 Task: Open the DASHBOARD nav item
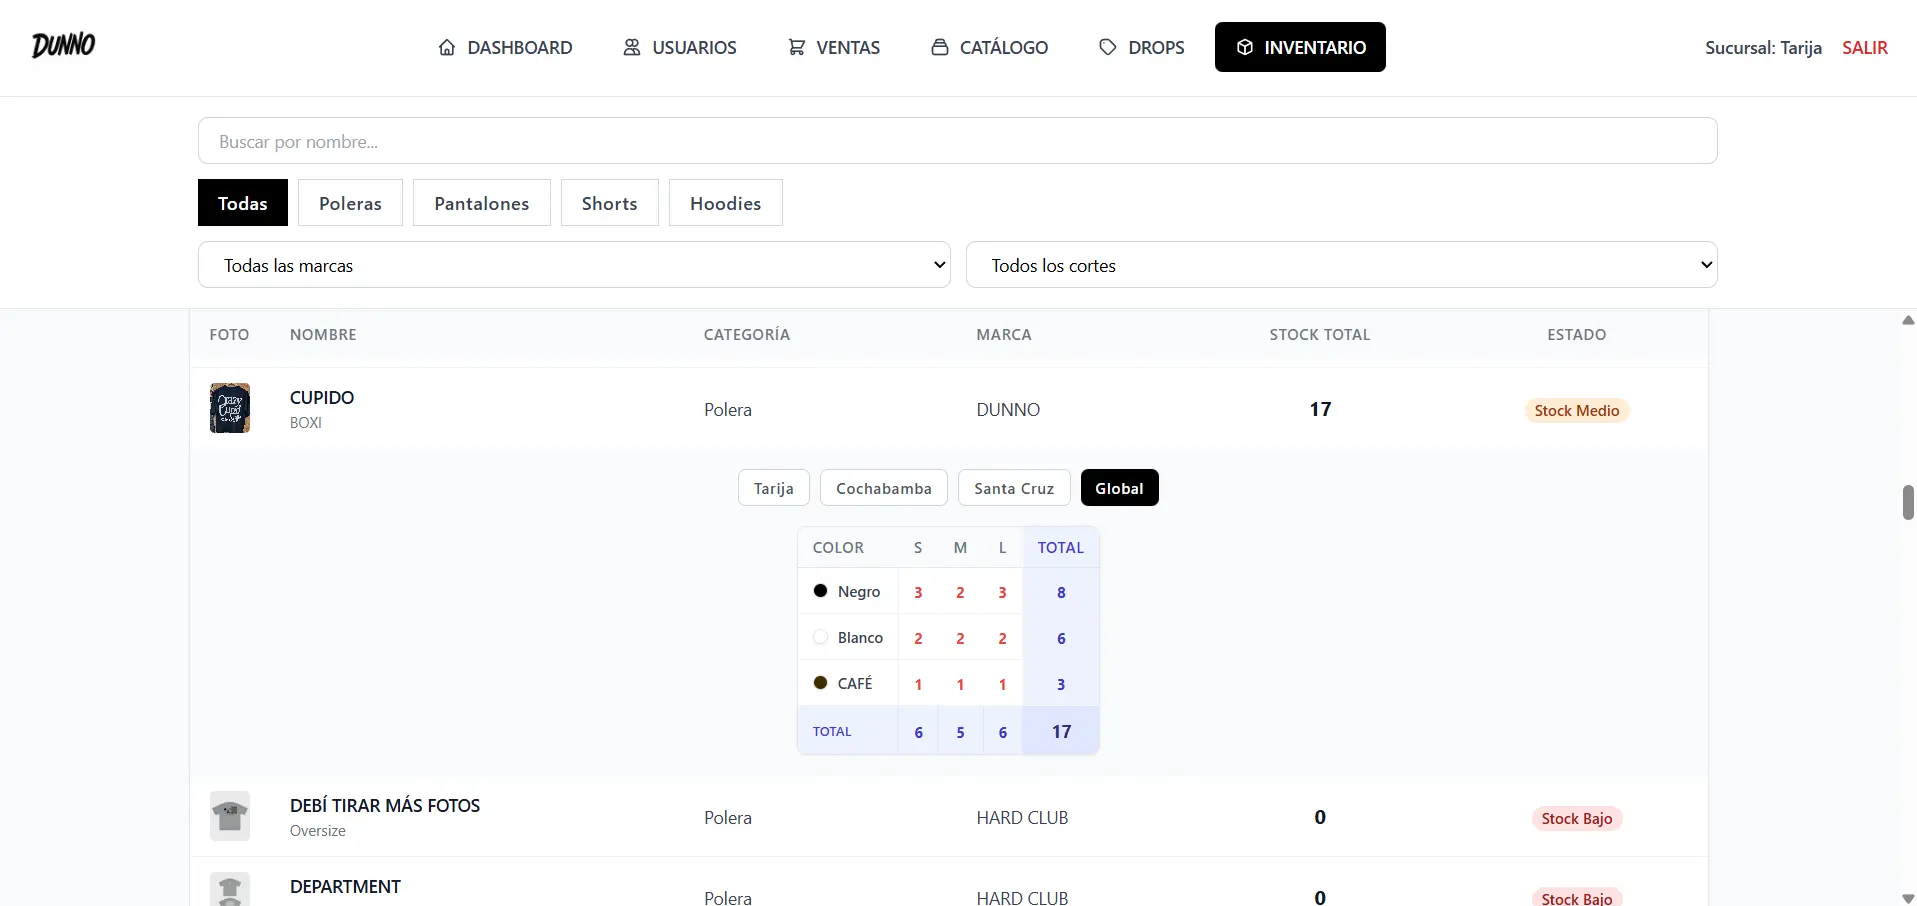click(x=505, y=47)
